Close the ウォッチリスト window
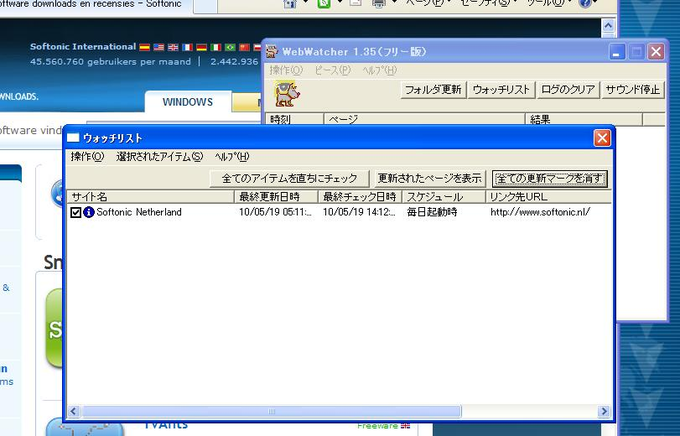Viewport: 680px width, 436px height. coord(602,138)
